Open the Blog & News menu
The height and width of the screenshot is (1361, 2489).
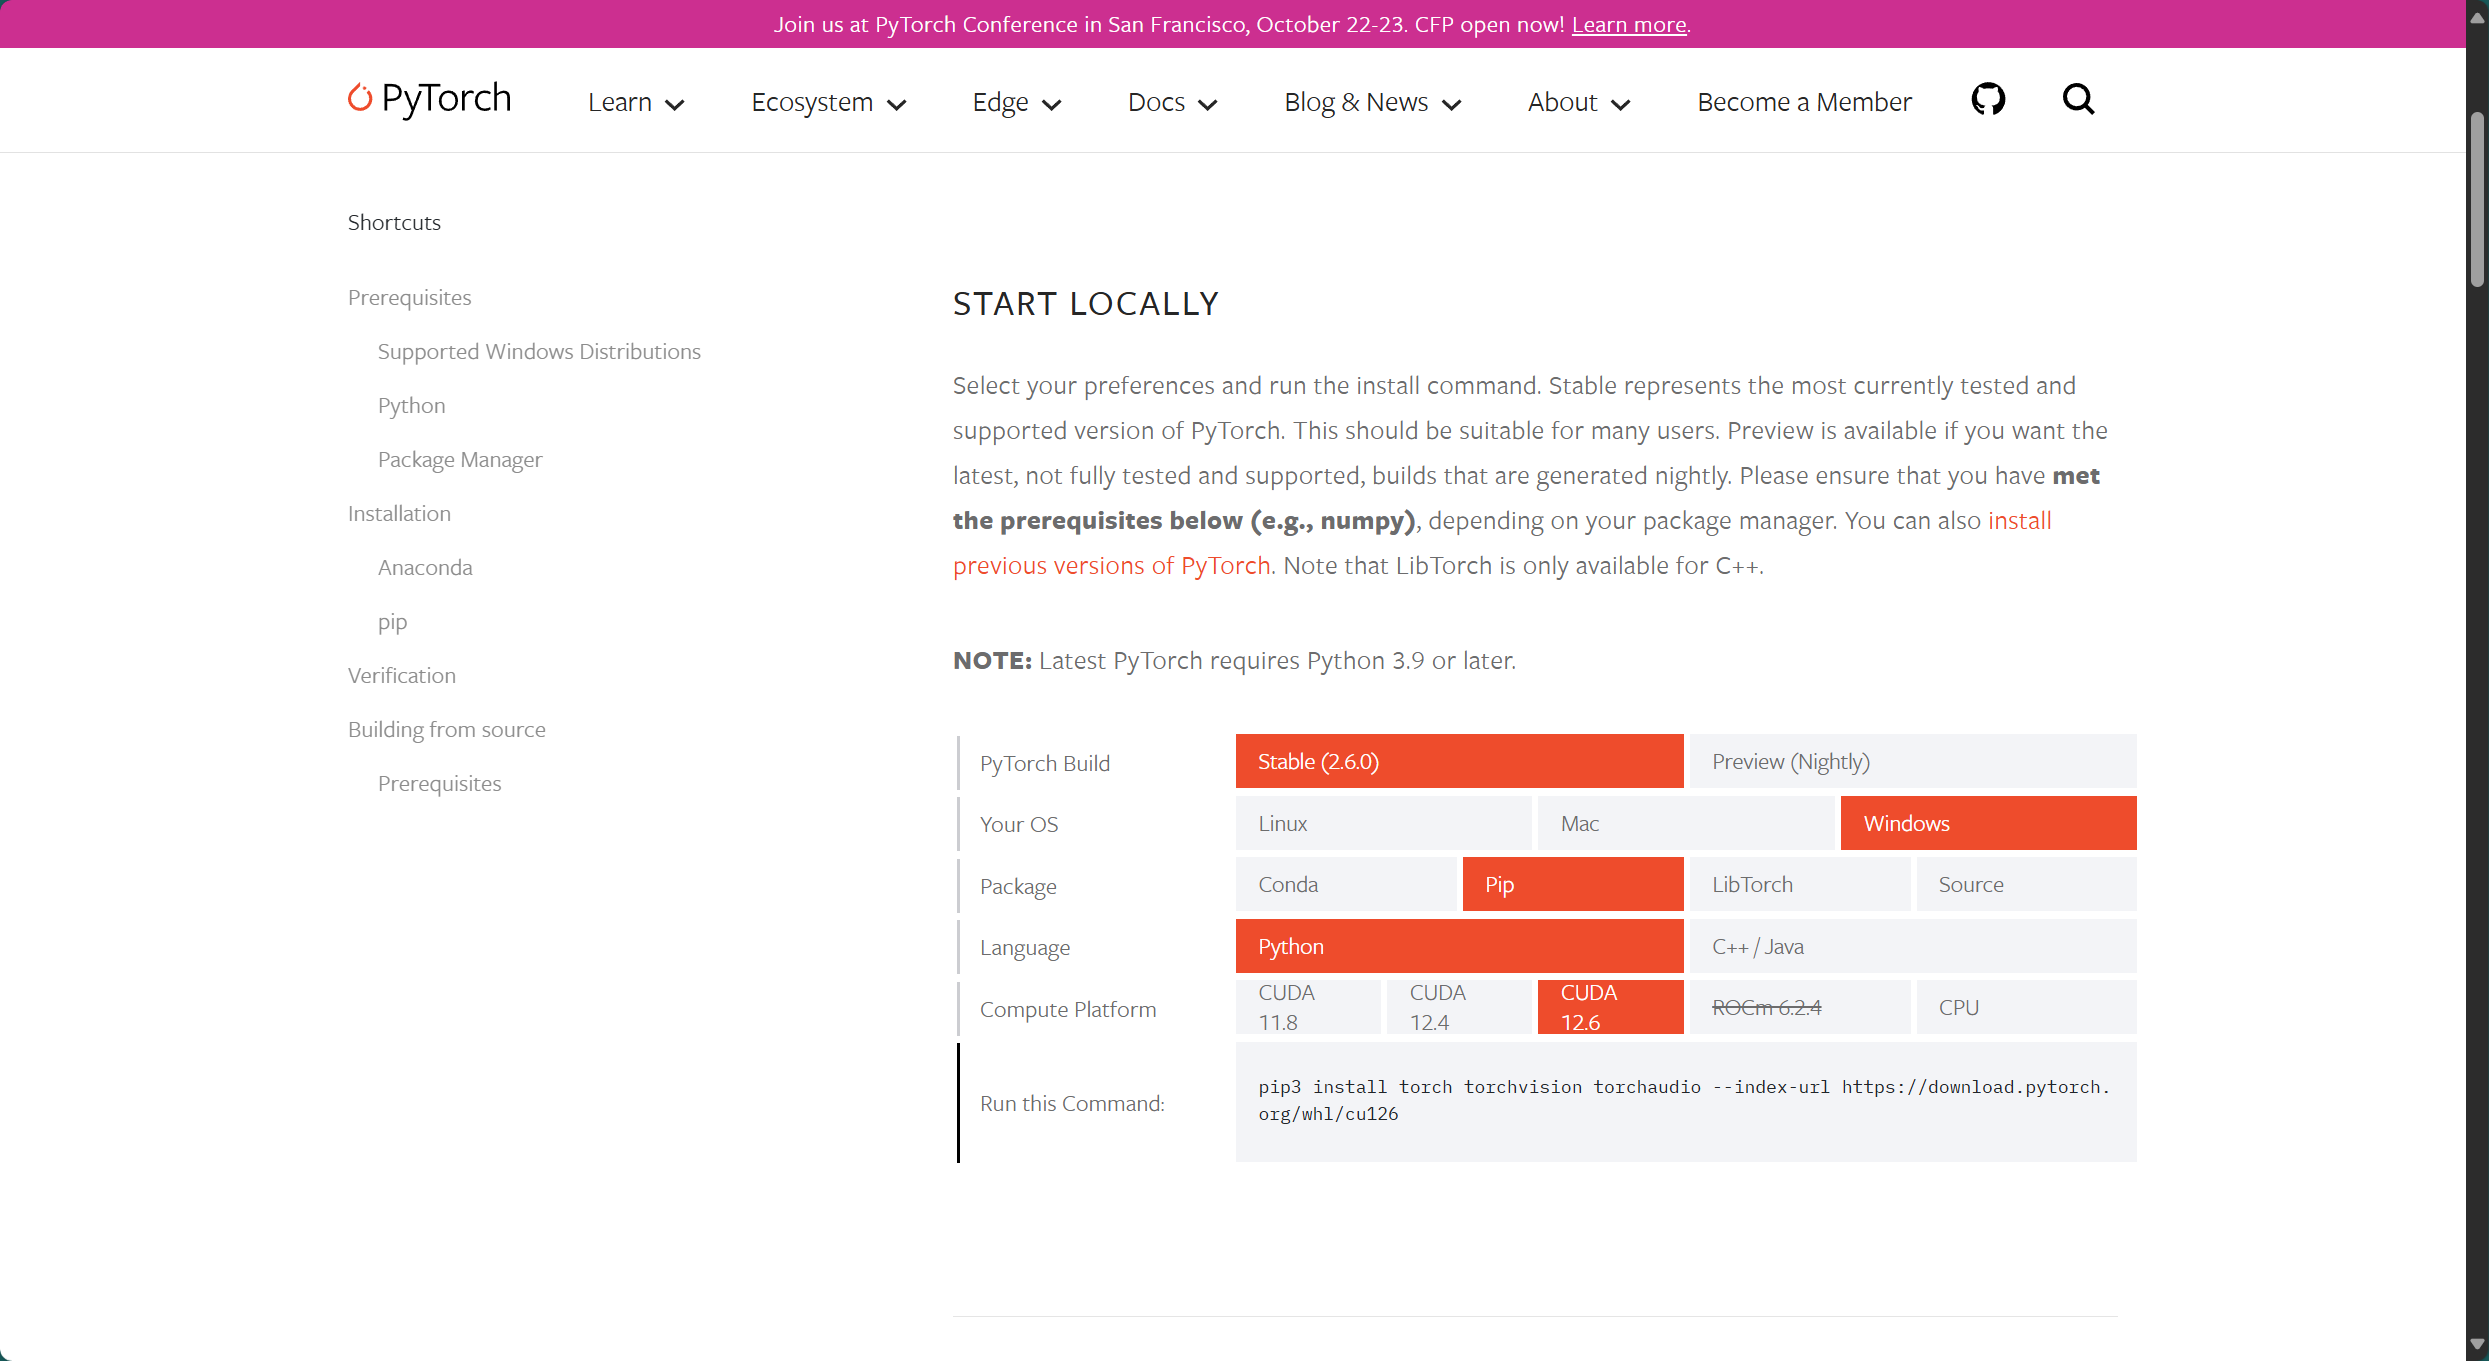(1372, 102)
